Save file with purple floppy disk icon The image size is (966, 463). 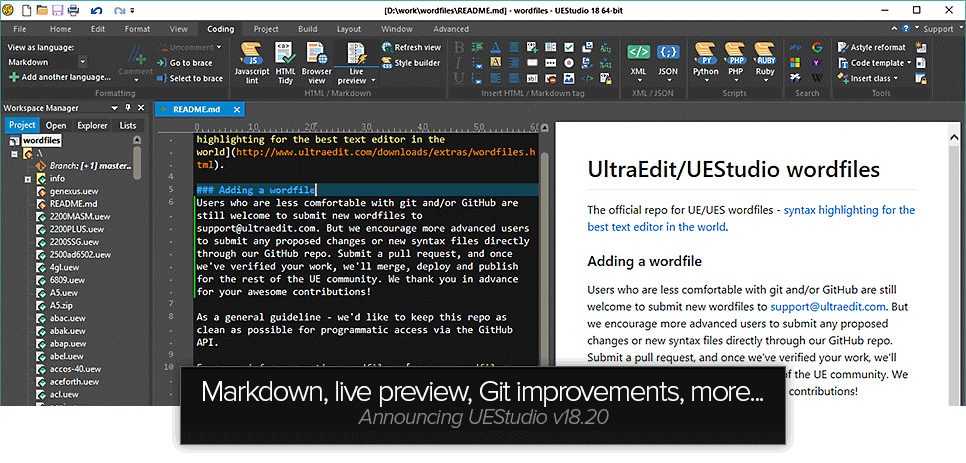(57, 10)
